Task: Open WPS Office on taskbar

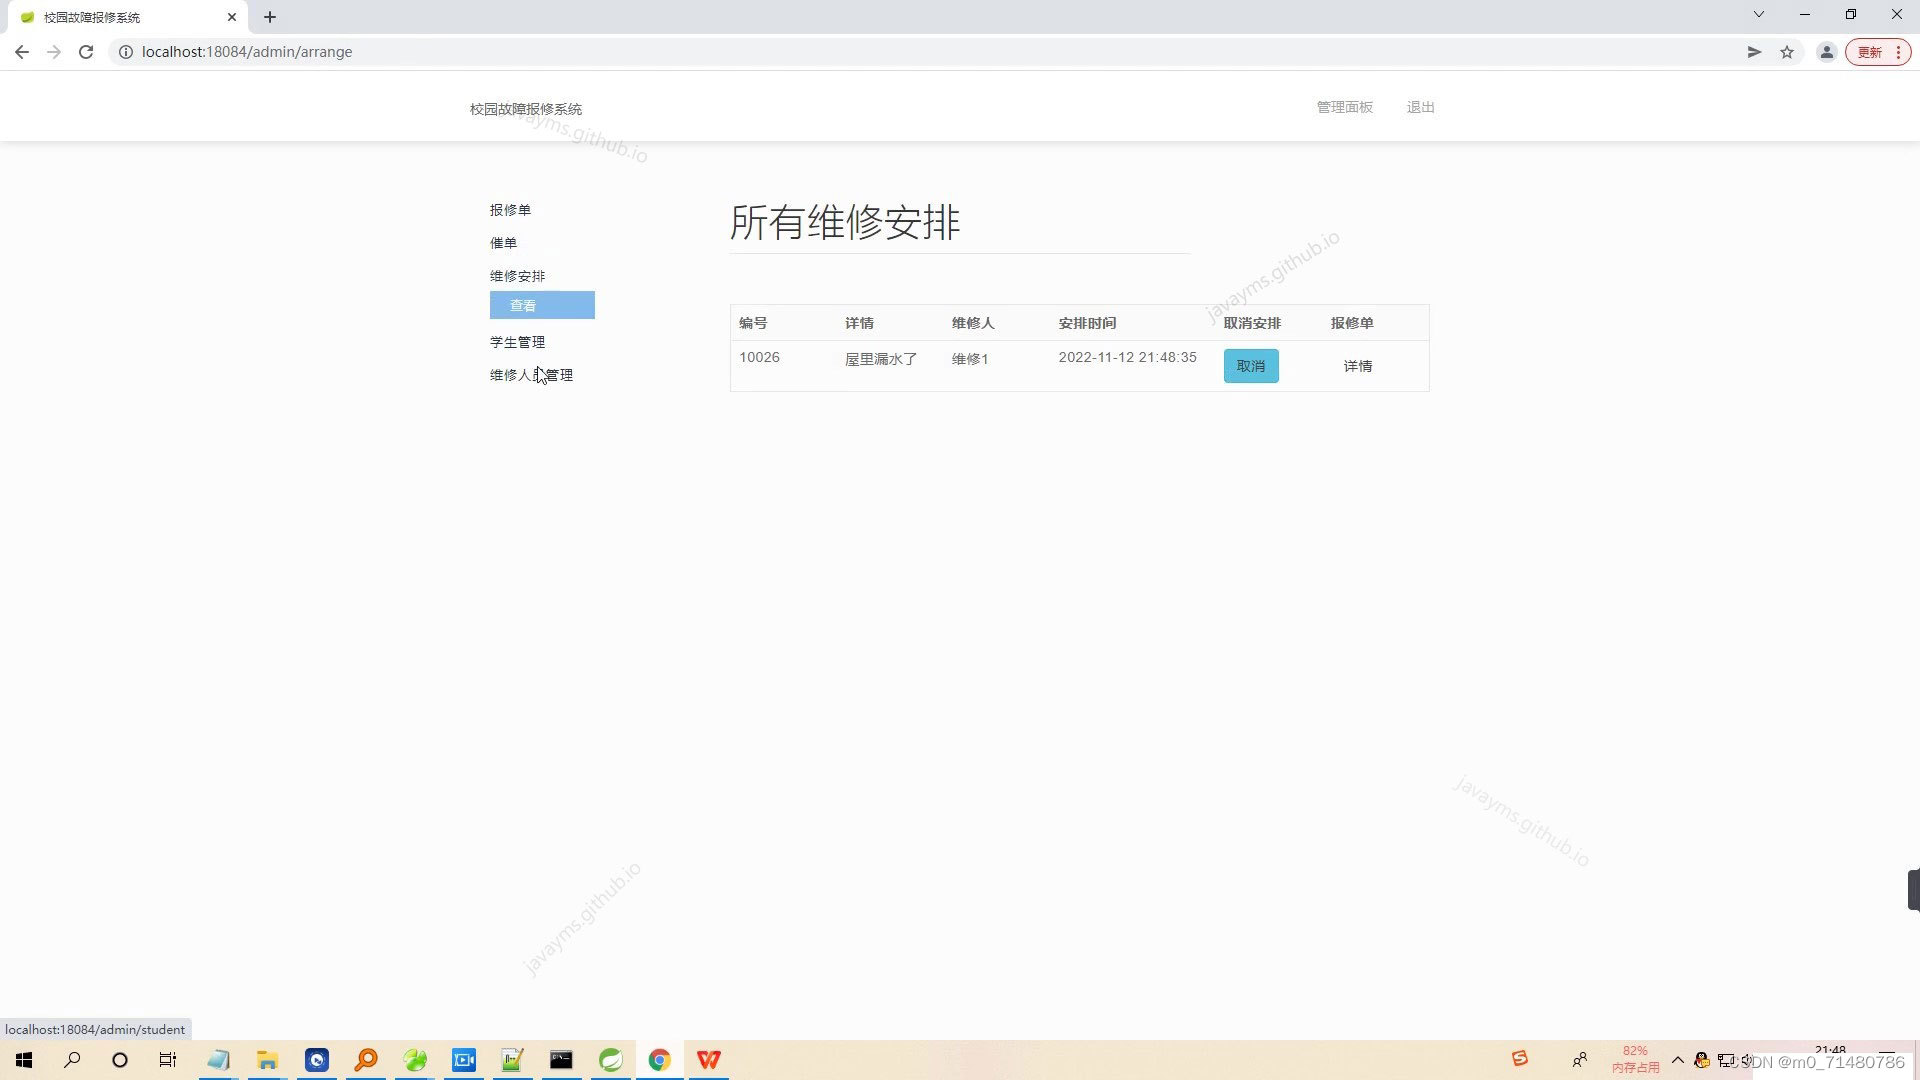Action: [x=709, y=1060]
